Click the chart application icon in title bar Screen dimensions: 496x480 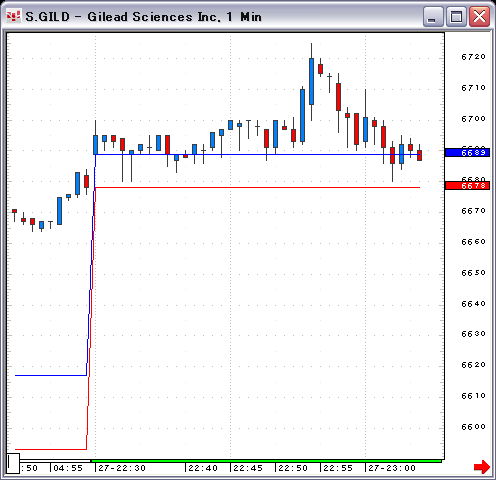[x=13, y=16]
